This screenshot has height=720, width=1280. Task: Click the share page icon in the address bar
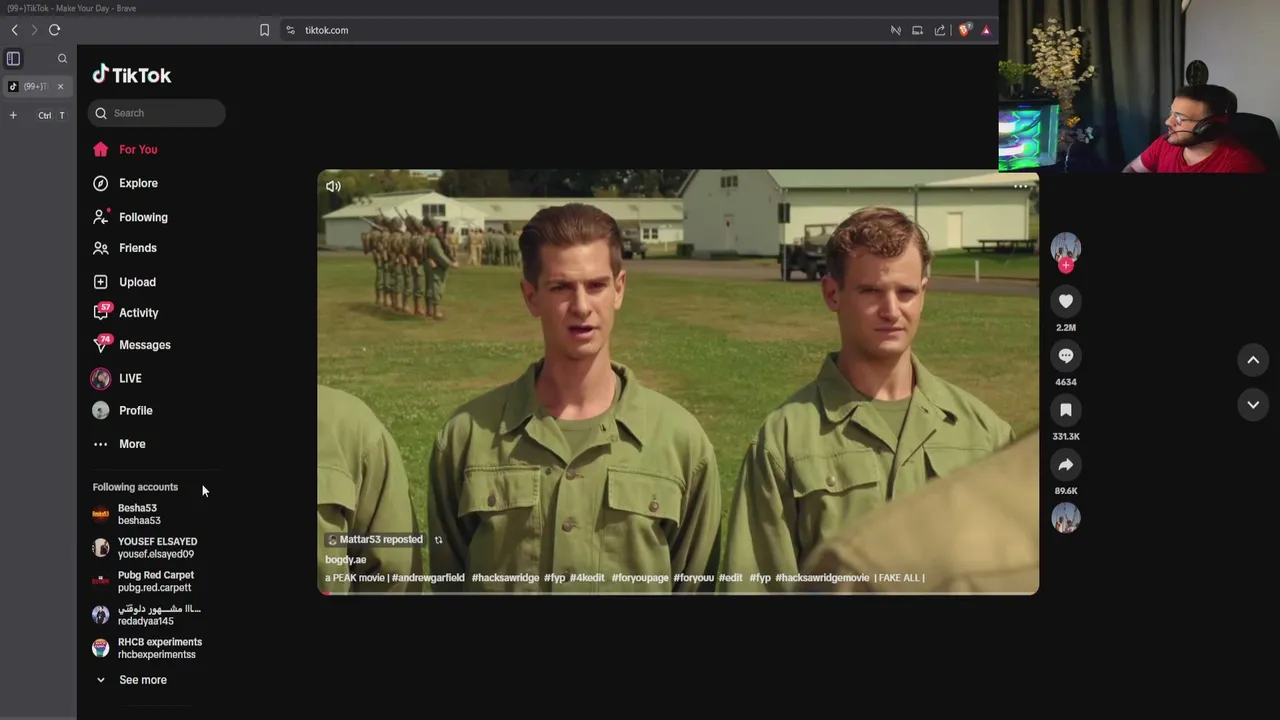coord(940,30)
